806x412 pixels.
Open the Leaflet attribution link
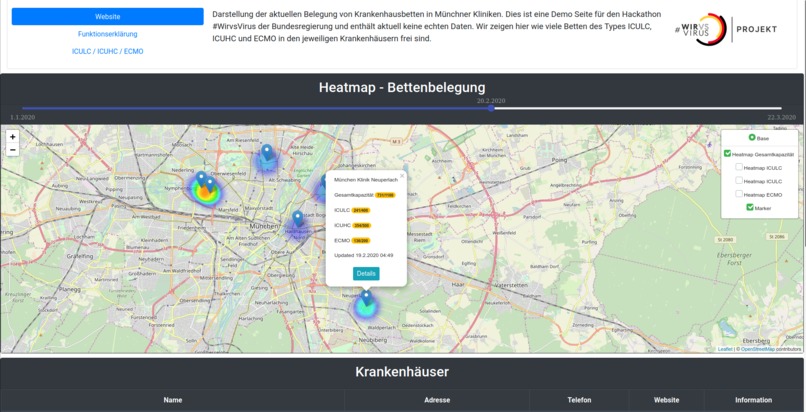coord(725,349)
